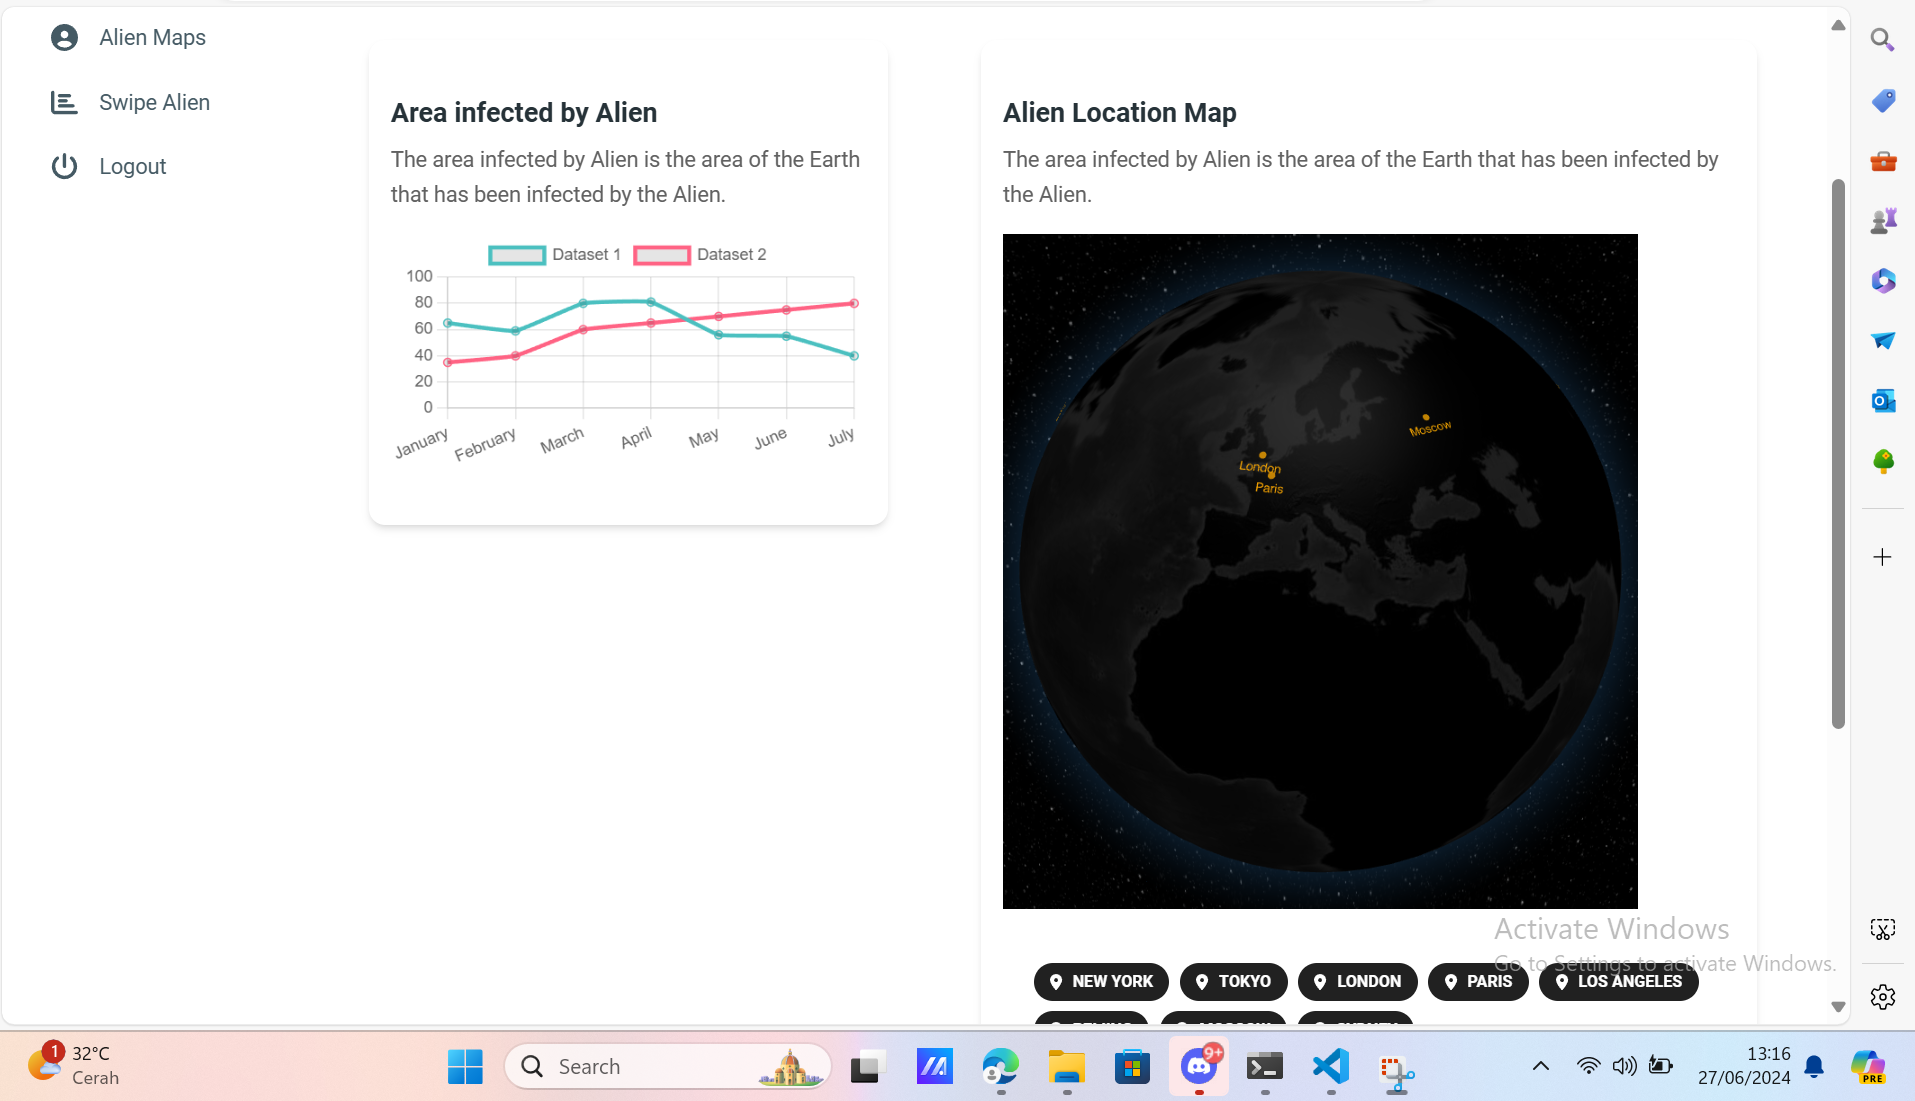The image size is (1915, 1101).
Task: Open Task View on the taskbar
Action: 868,1066
